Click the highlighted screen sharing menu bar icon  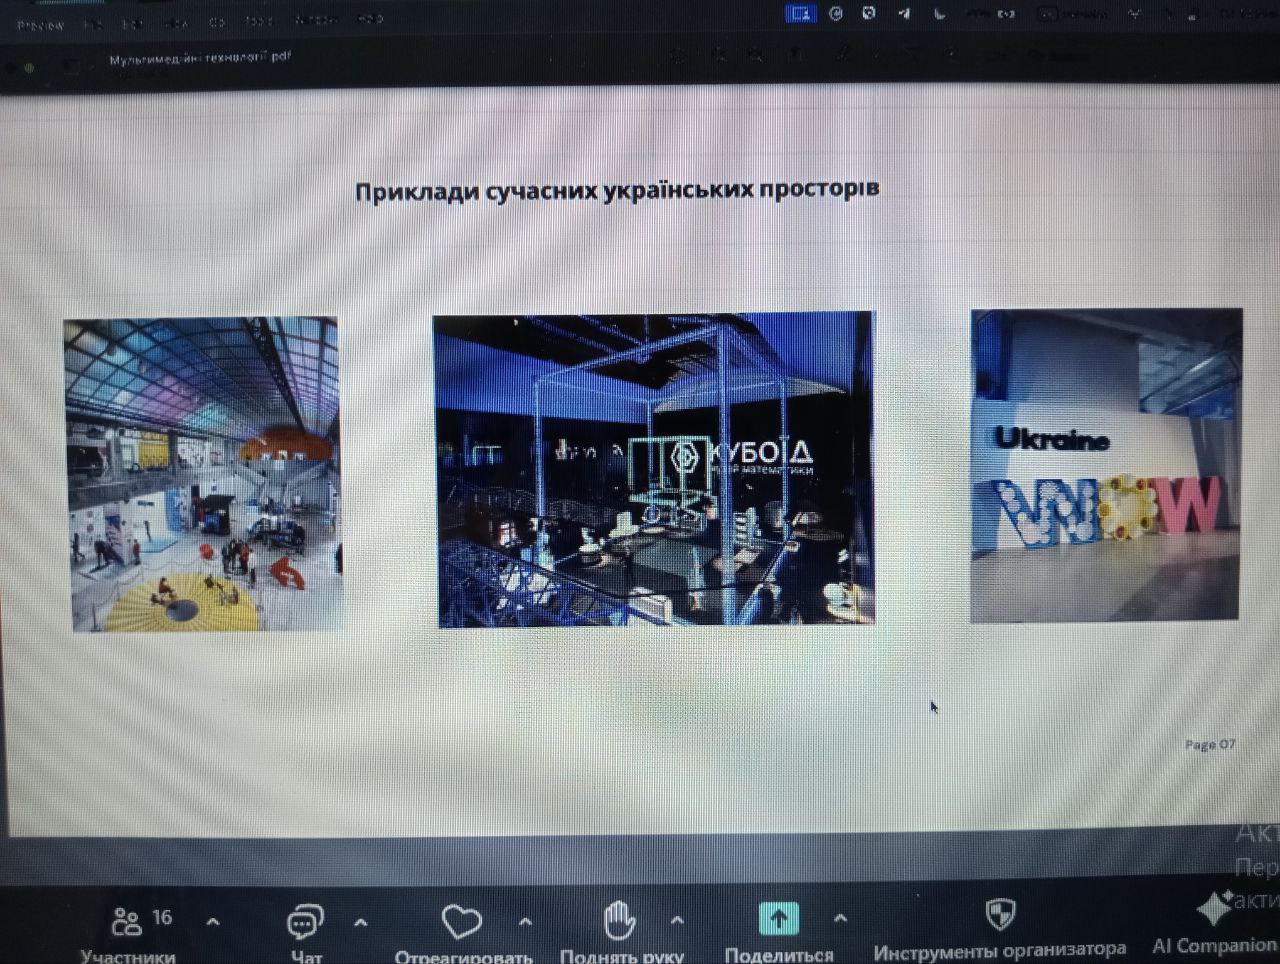(801, 14)
